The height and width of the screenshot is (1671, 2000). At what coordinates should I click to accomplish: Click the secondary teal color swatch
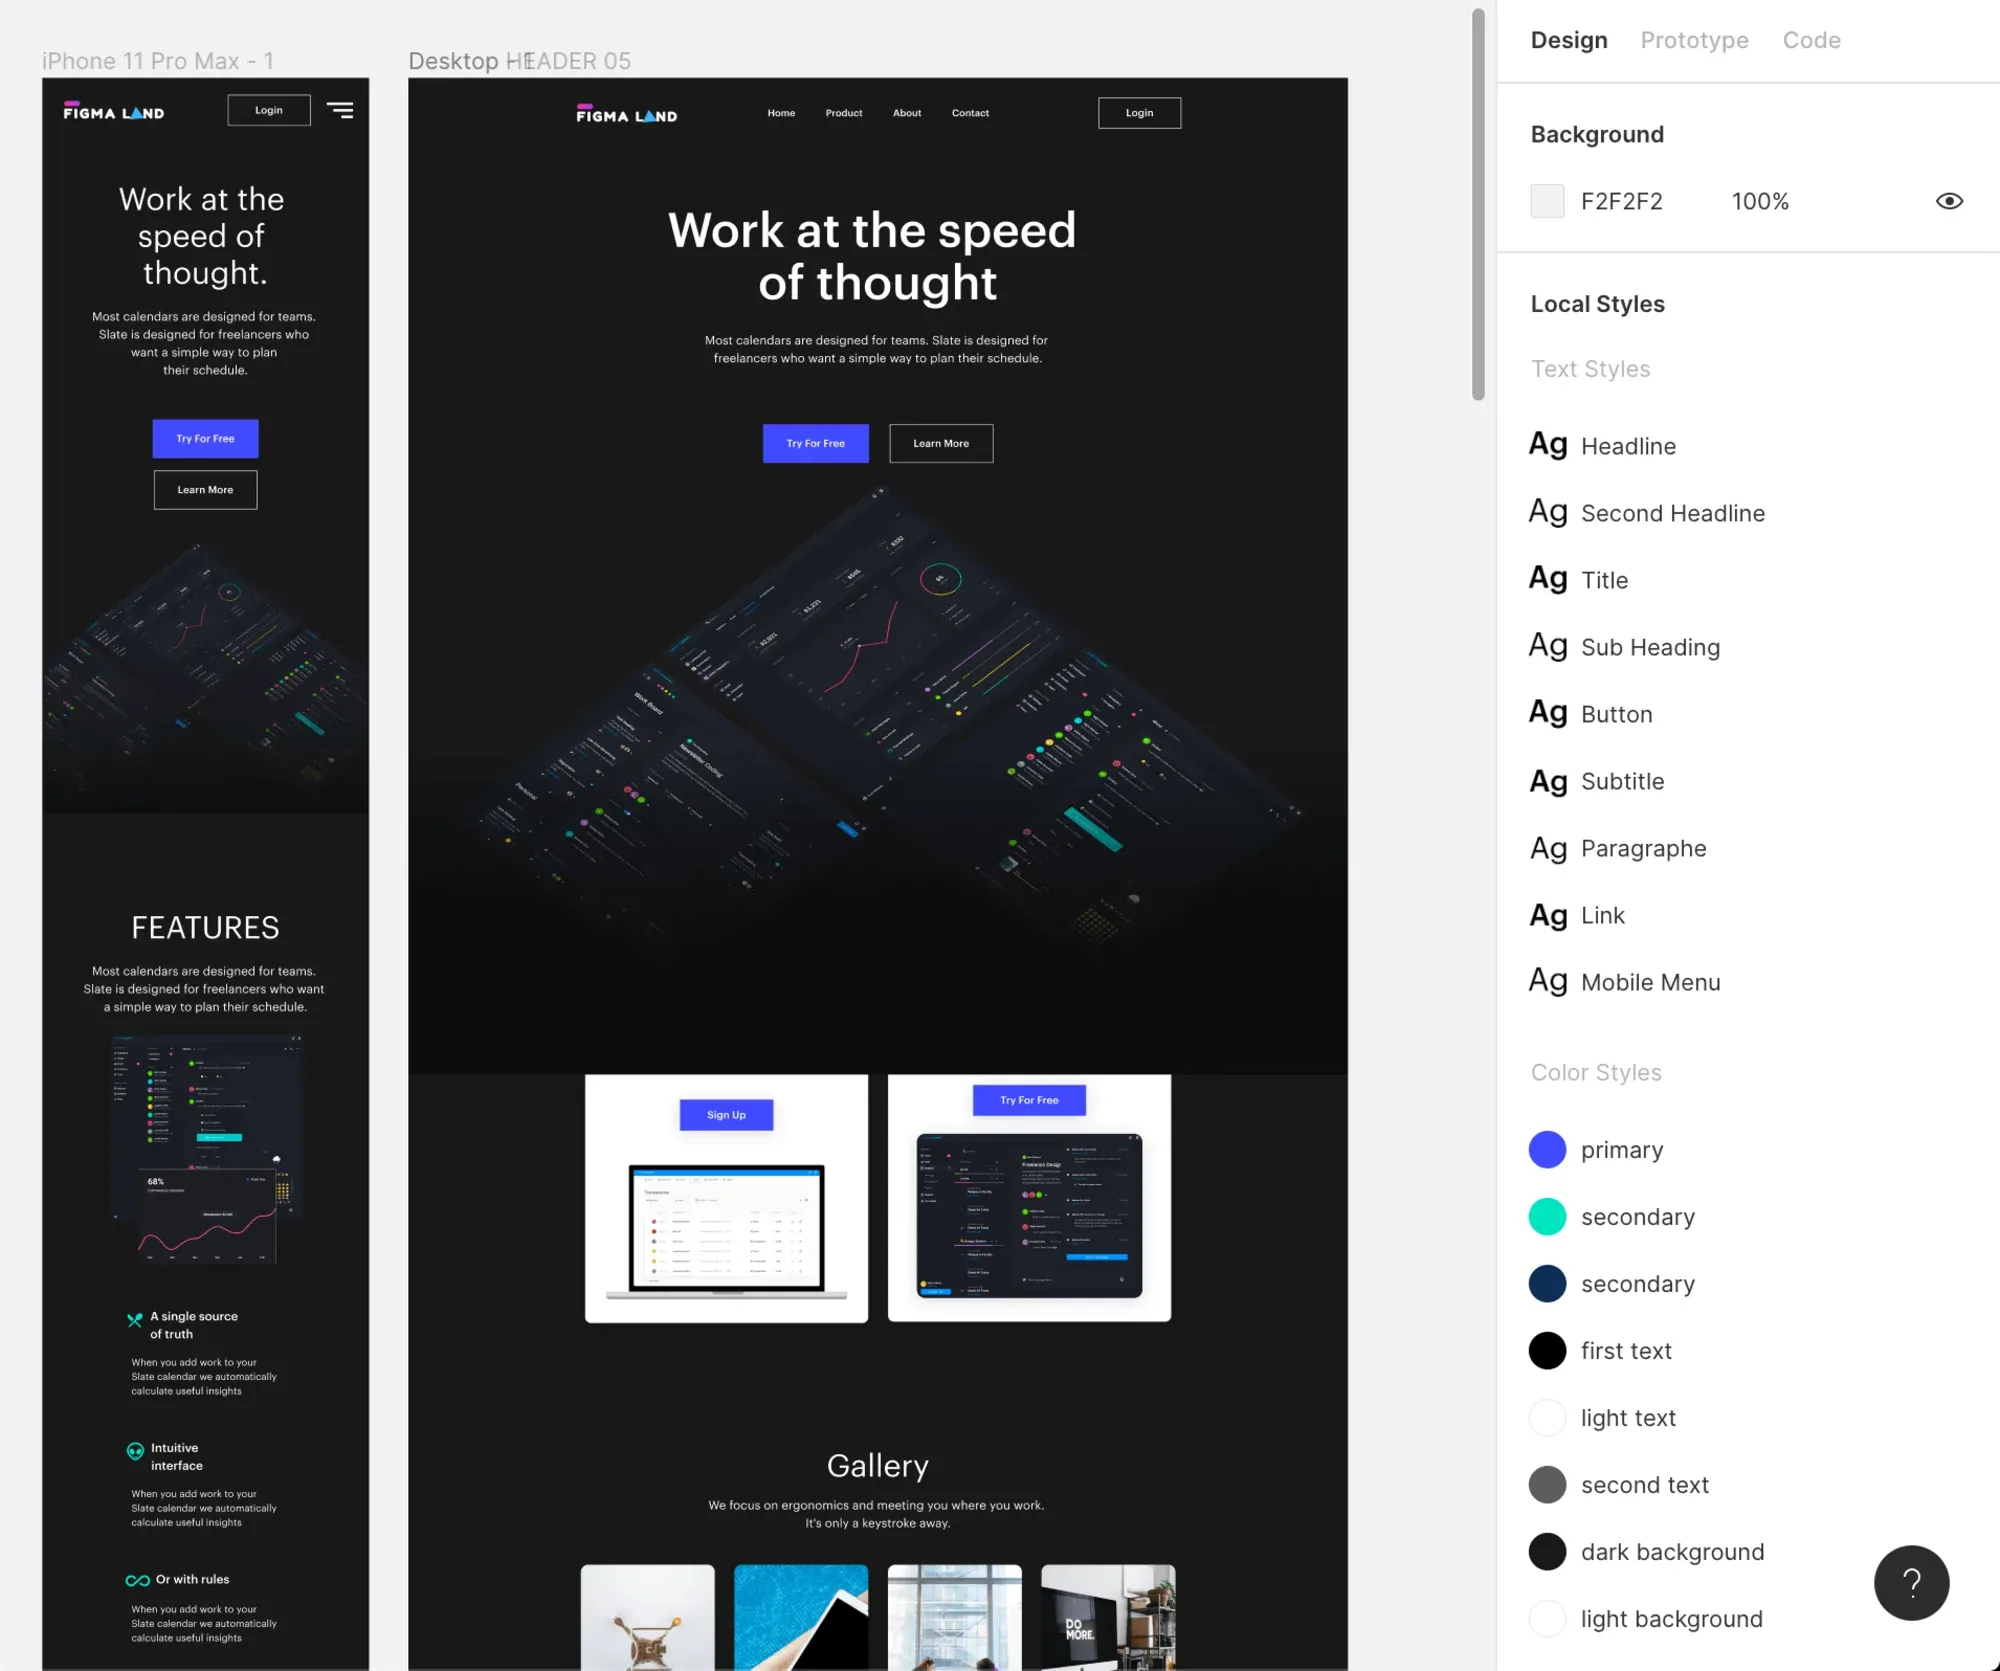point(1547,1216)
